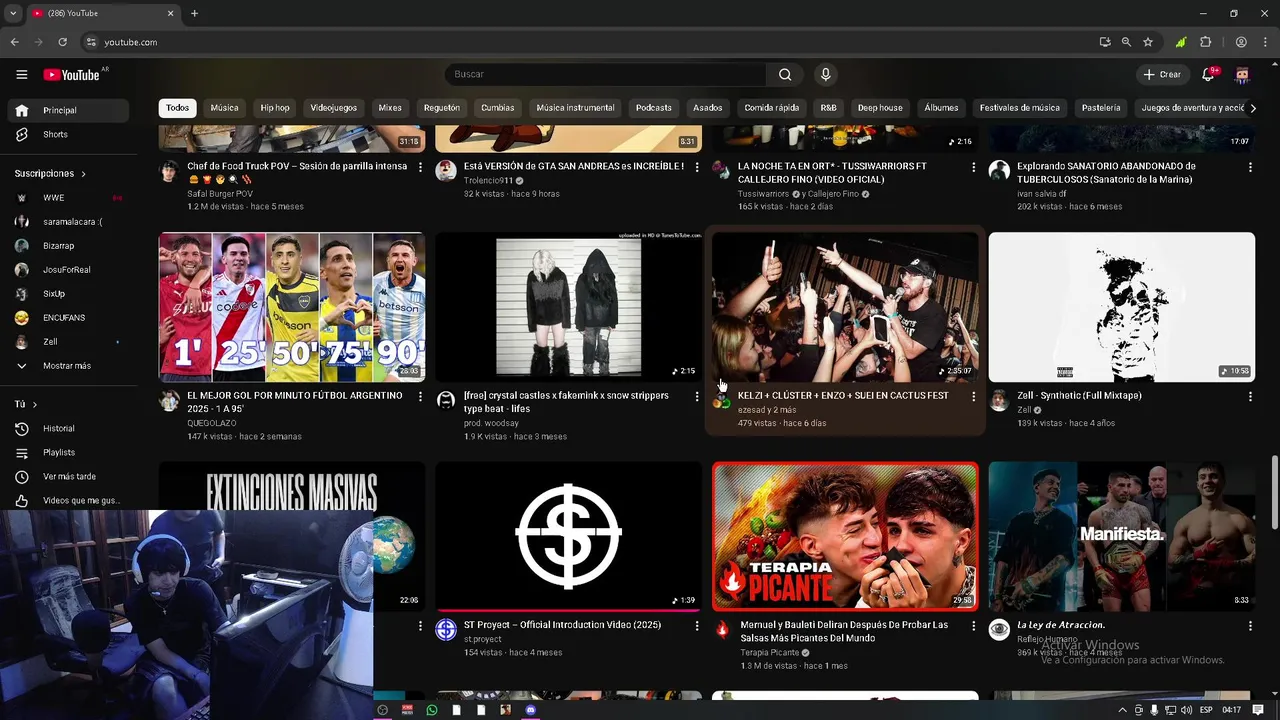This screenshot has height=720, width=1280.
Task: Open options for crystal castles type beat video
Action: pos(697,396)
